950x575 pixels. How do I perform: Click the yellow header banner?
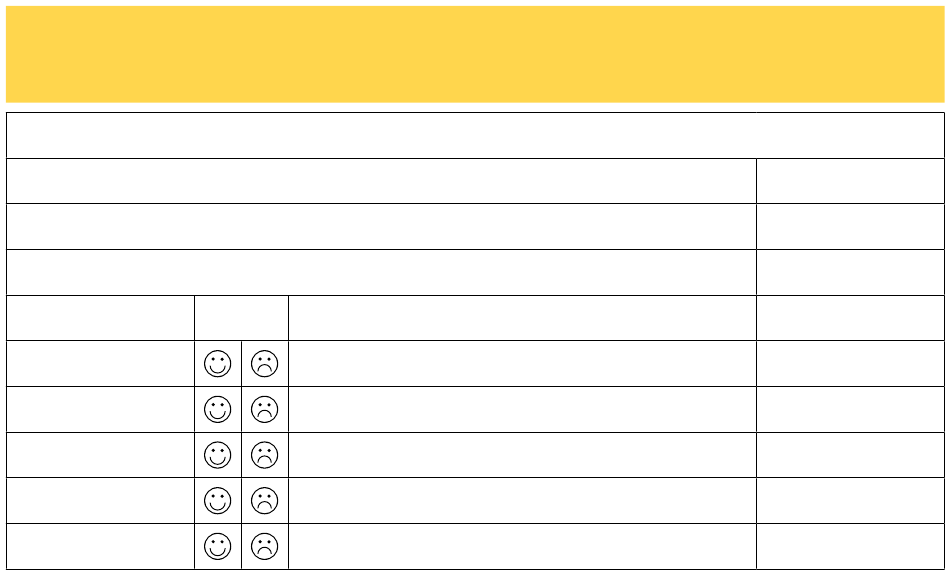pos(475,55)
